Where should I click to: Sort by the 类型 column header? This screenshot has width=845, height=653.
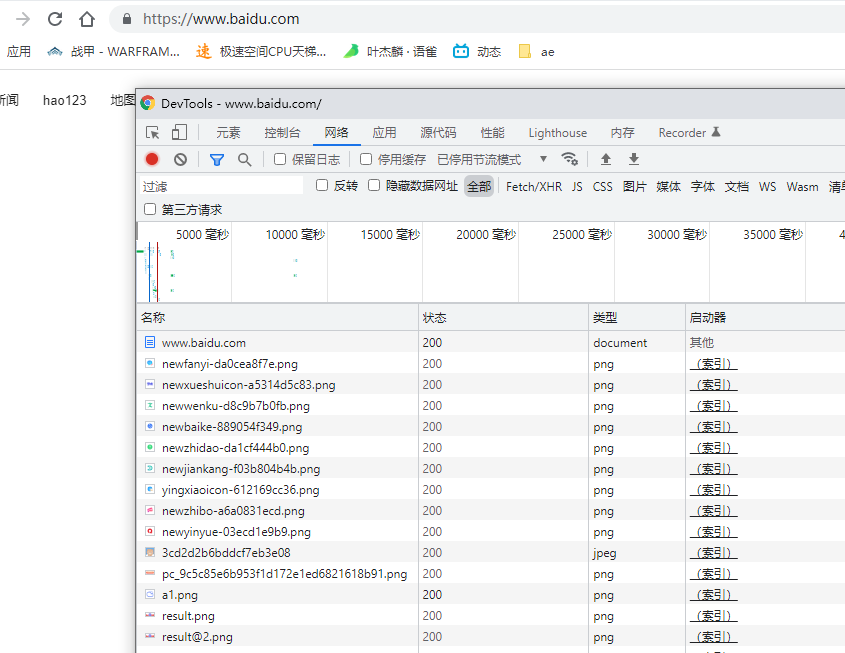(637, 317)
